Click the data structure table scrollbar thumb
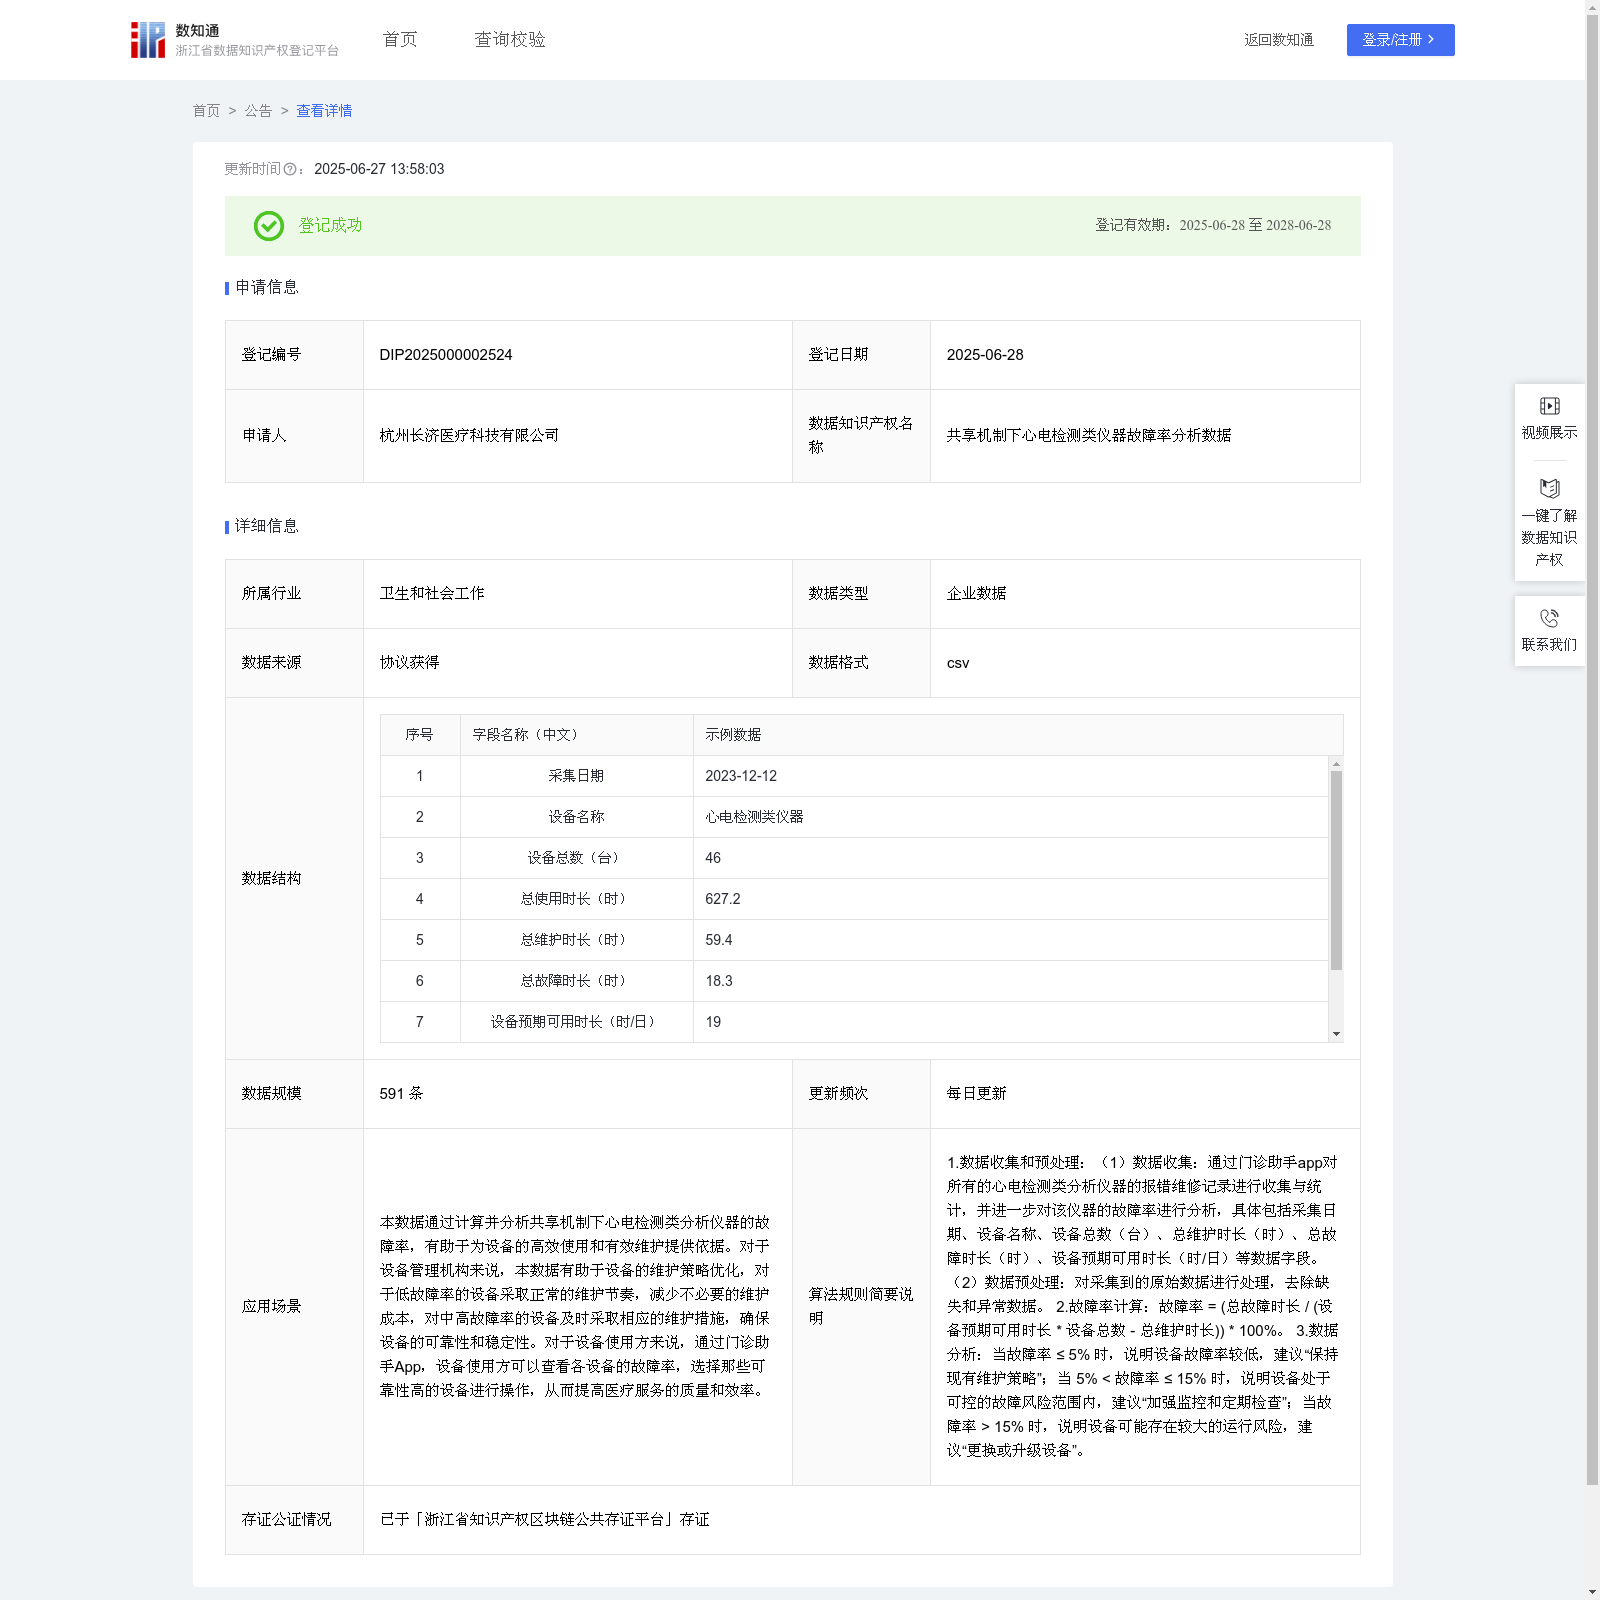This screenshot has height=1600, width=1600. pyautogui.click(x=1336, y=870)
